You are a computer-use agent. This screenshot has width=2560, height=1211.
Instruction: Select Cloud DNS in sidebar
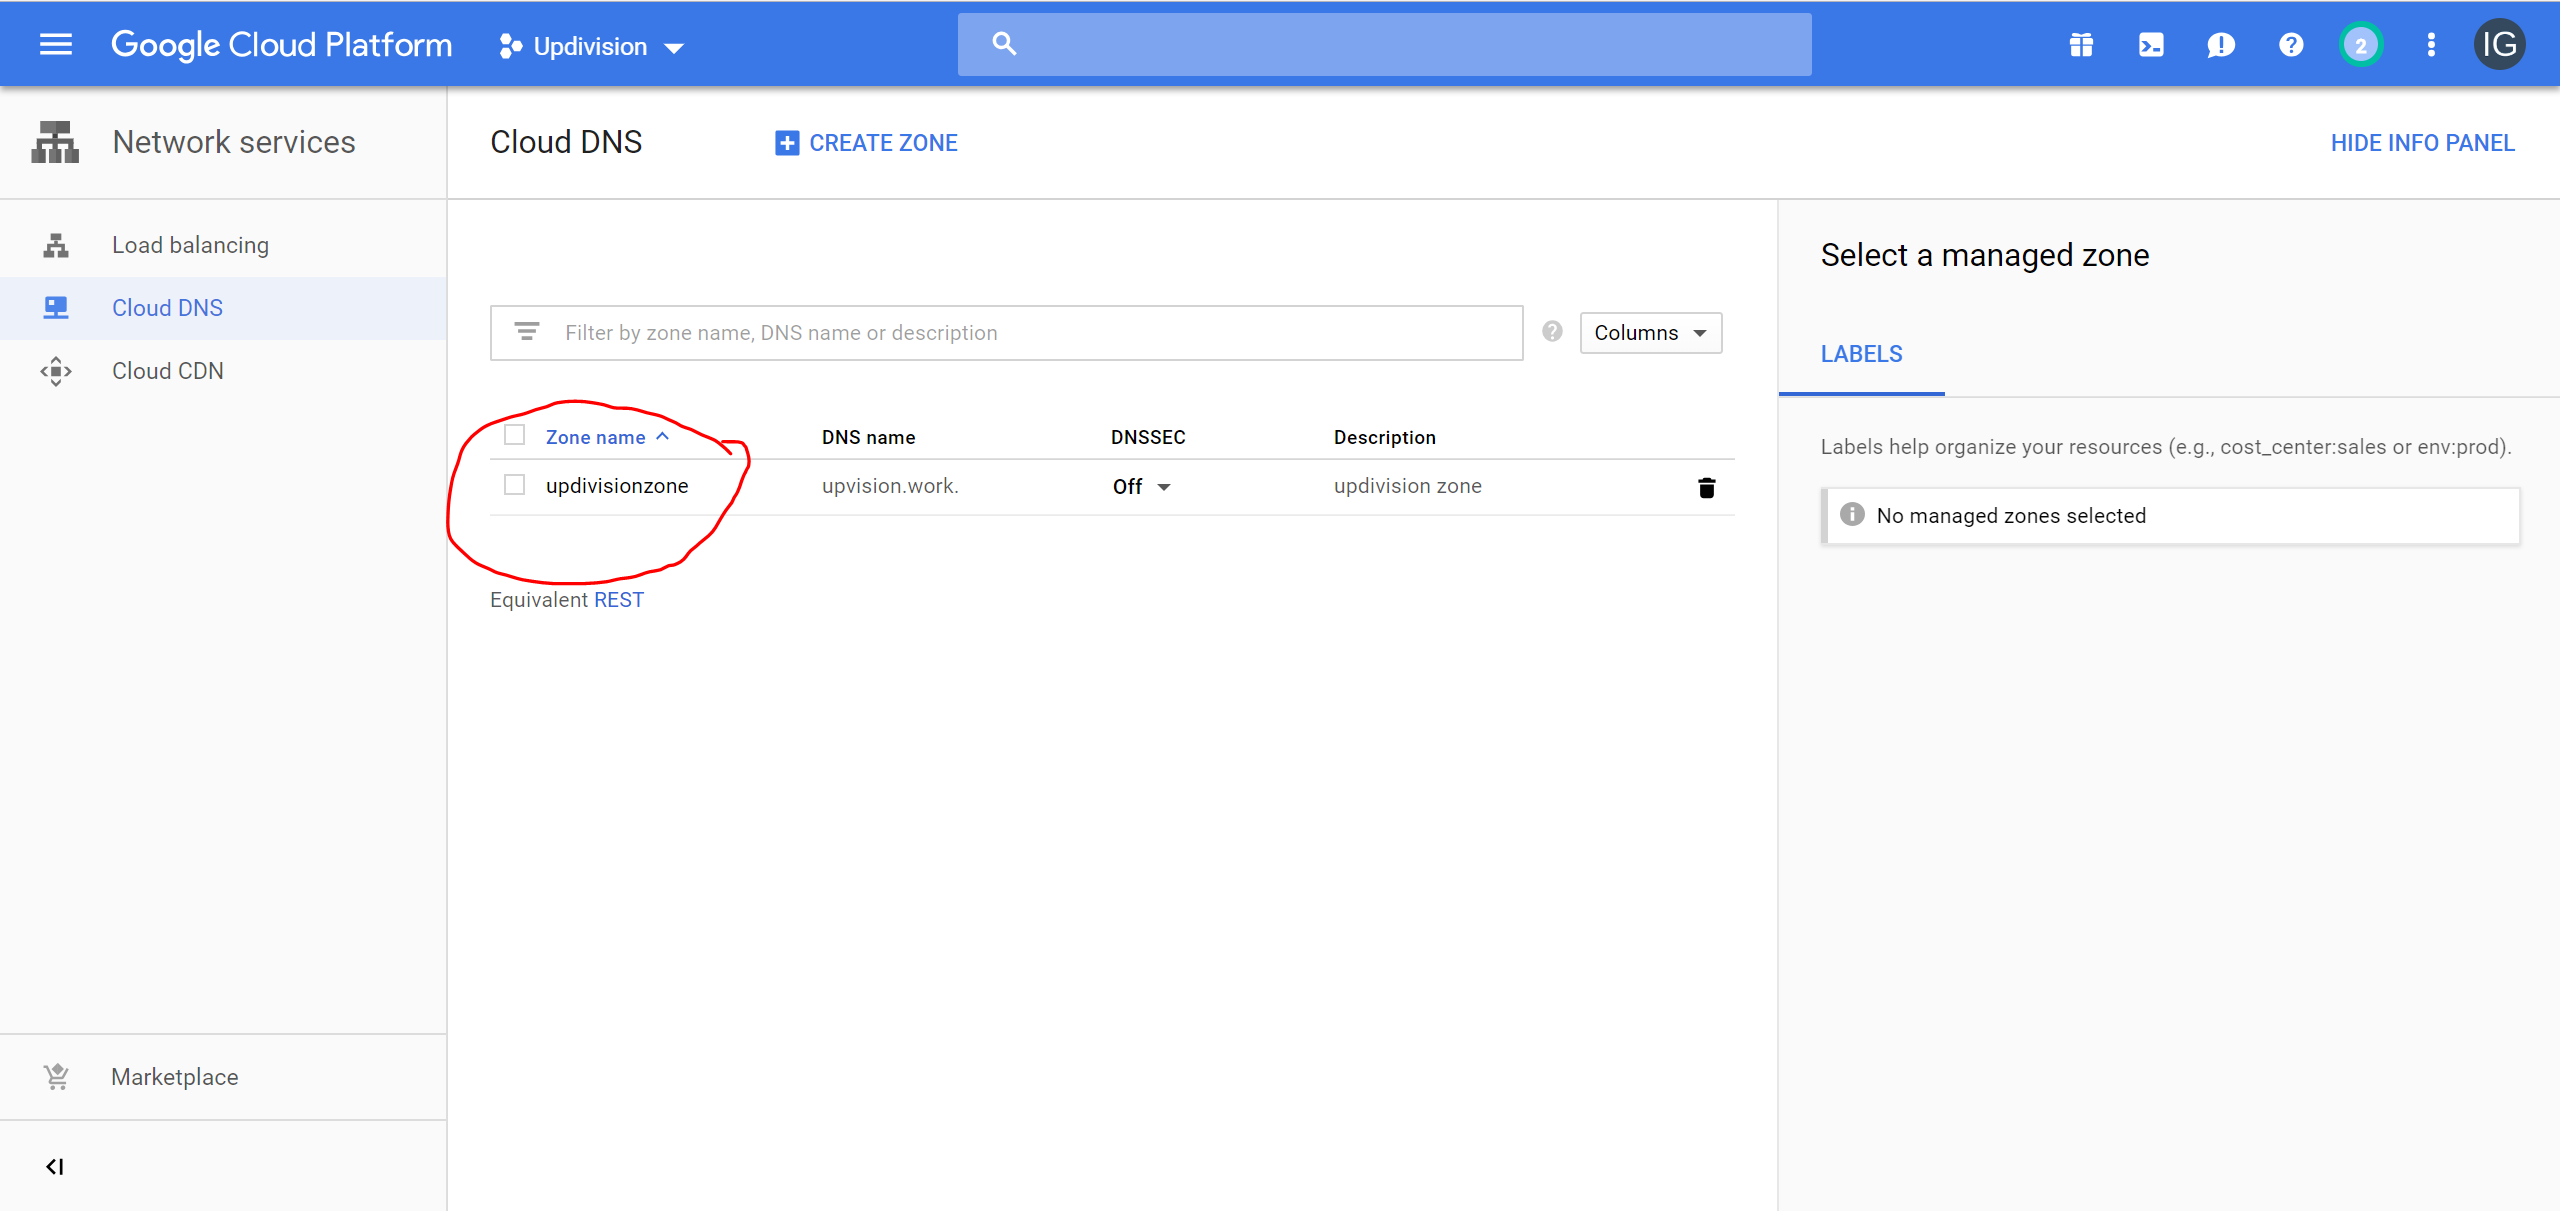pos(223,308)
